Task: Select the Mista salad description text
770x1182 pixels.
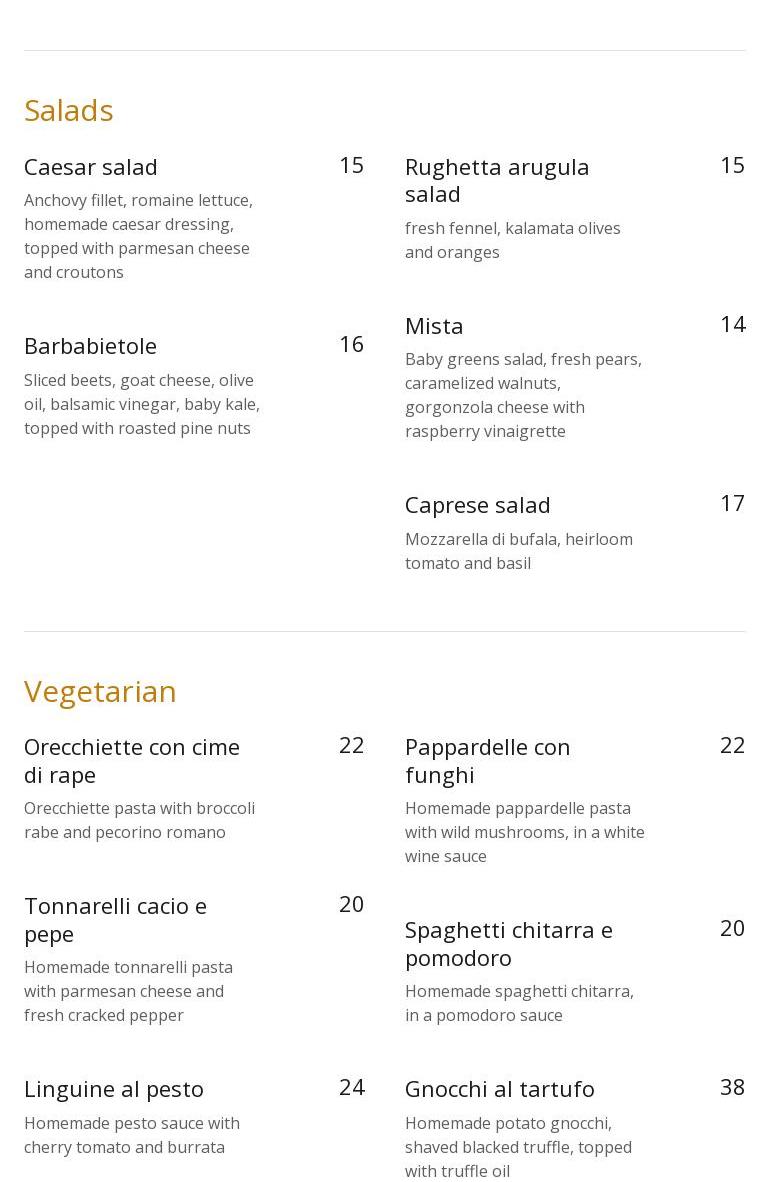Action: [x=523, y=395]
